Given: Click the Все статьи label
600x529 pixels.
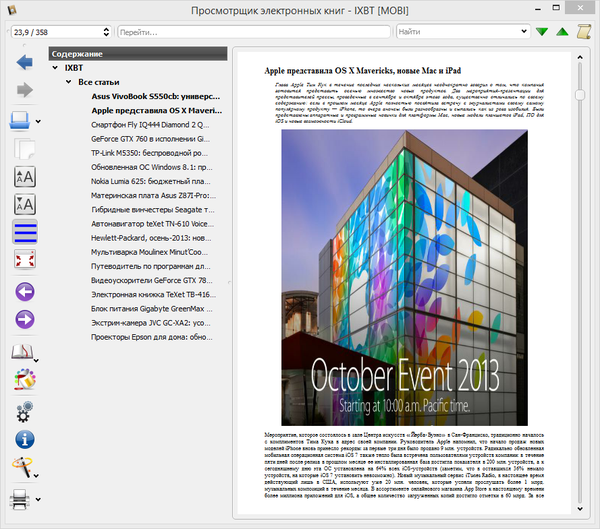Looking at the screenshot, I should click(99, 82).
